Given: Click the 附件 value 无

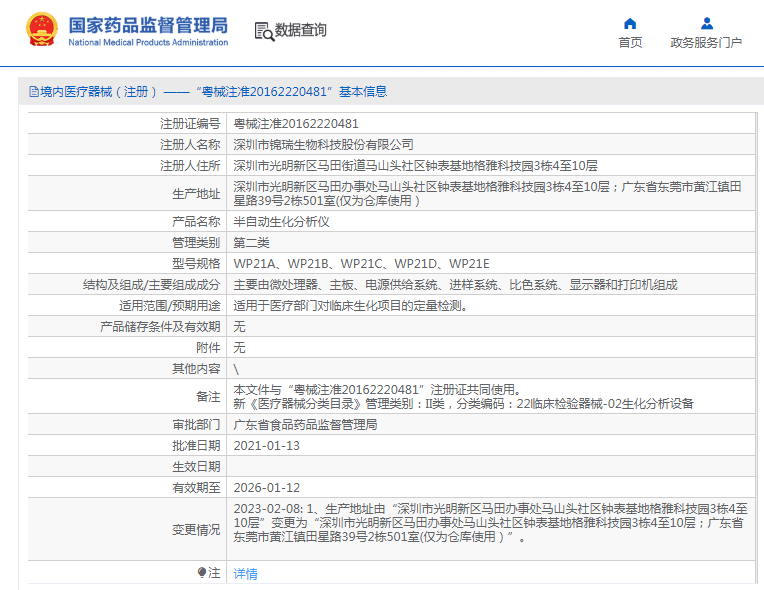Looking at the screenshot, I should click(x=239, y=347).
